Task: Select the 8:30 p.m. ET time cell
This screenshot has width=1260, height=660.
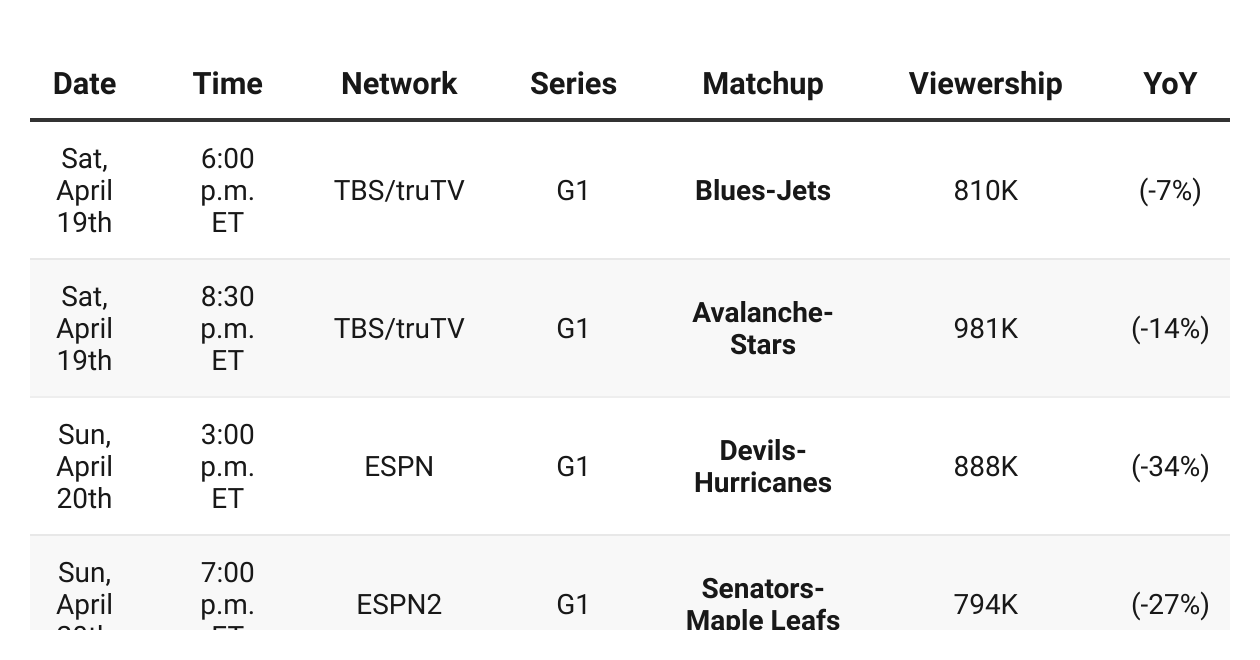Action: click(228, 329)
